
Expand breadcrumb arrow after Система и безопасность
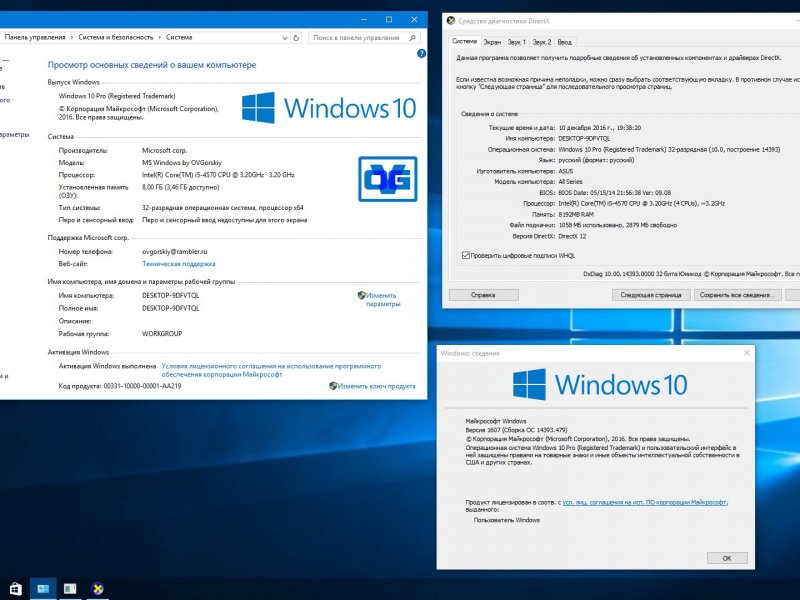tap(159, 37)
